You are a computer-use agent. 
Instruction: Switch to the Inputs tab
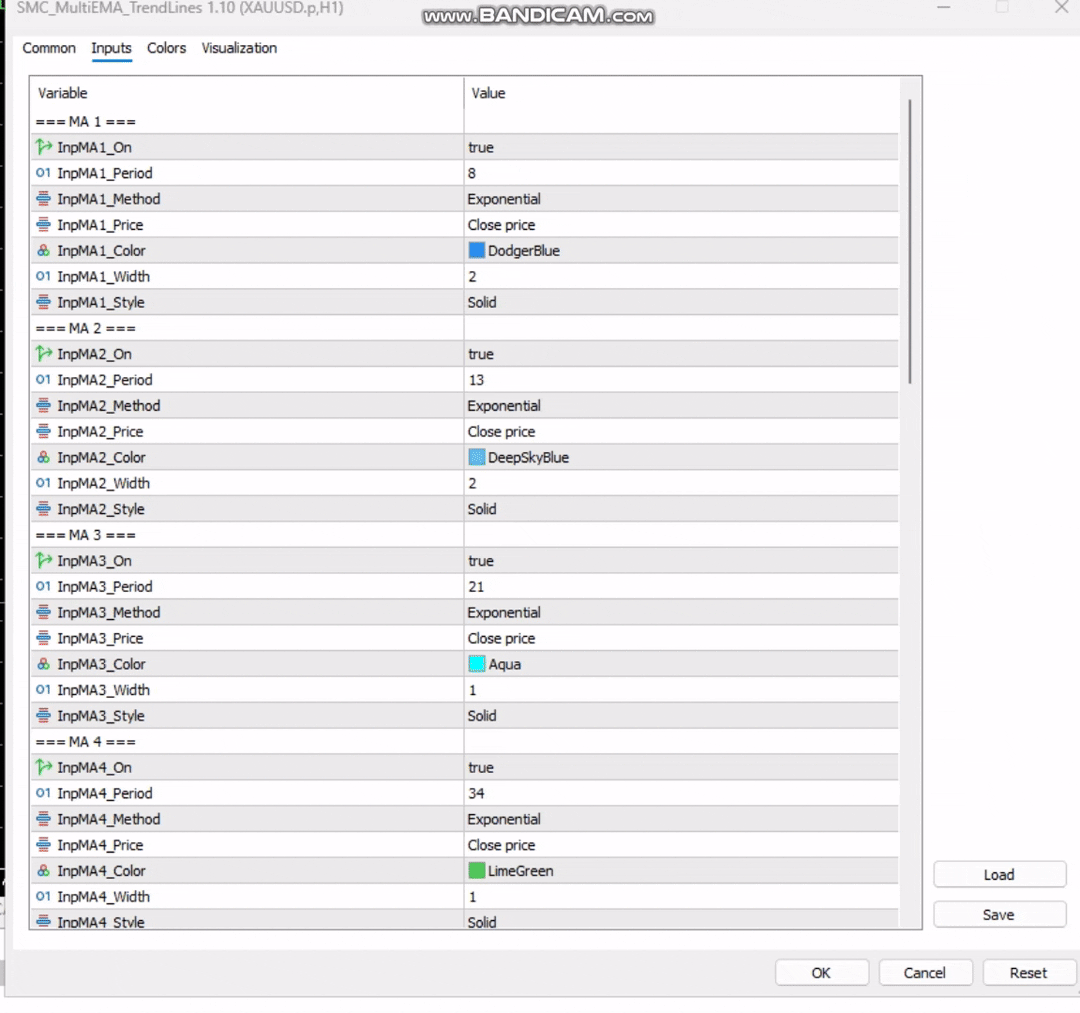[x=111, y=48]
